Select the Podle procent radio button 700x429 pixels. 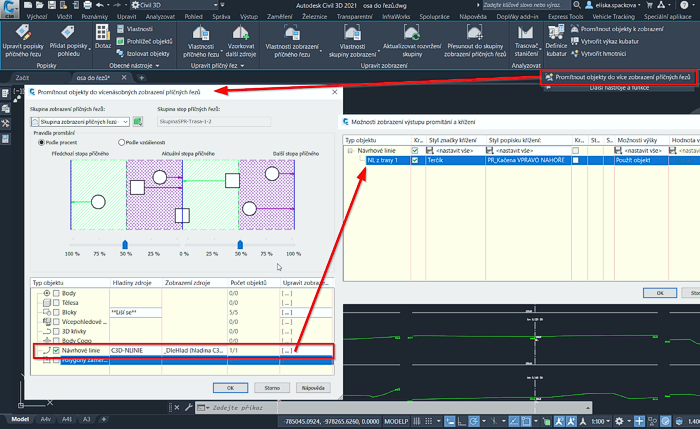[41, 142]
